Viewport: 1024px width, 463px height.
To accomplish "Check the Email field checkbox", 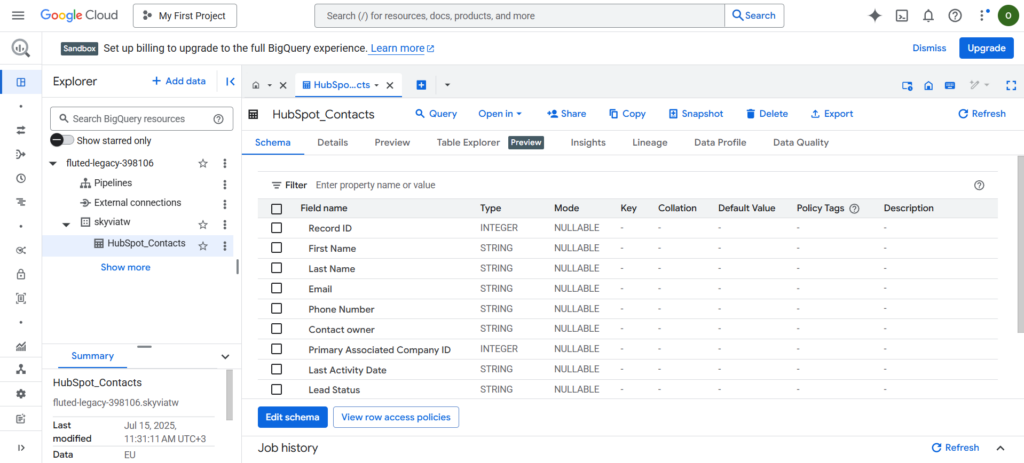I will coord(276,288).
